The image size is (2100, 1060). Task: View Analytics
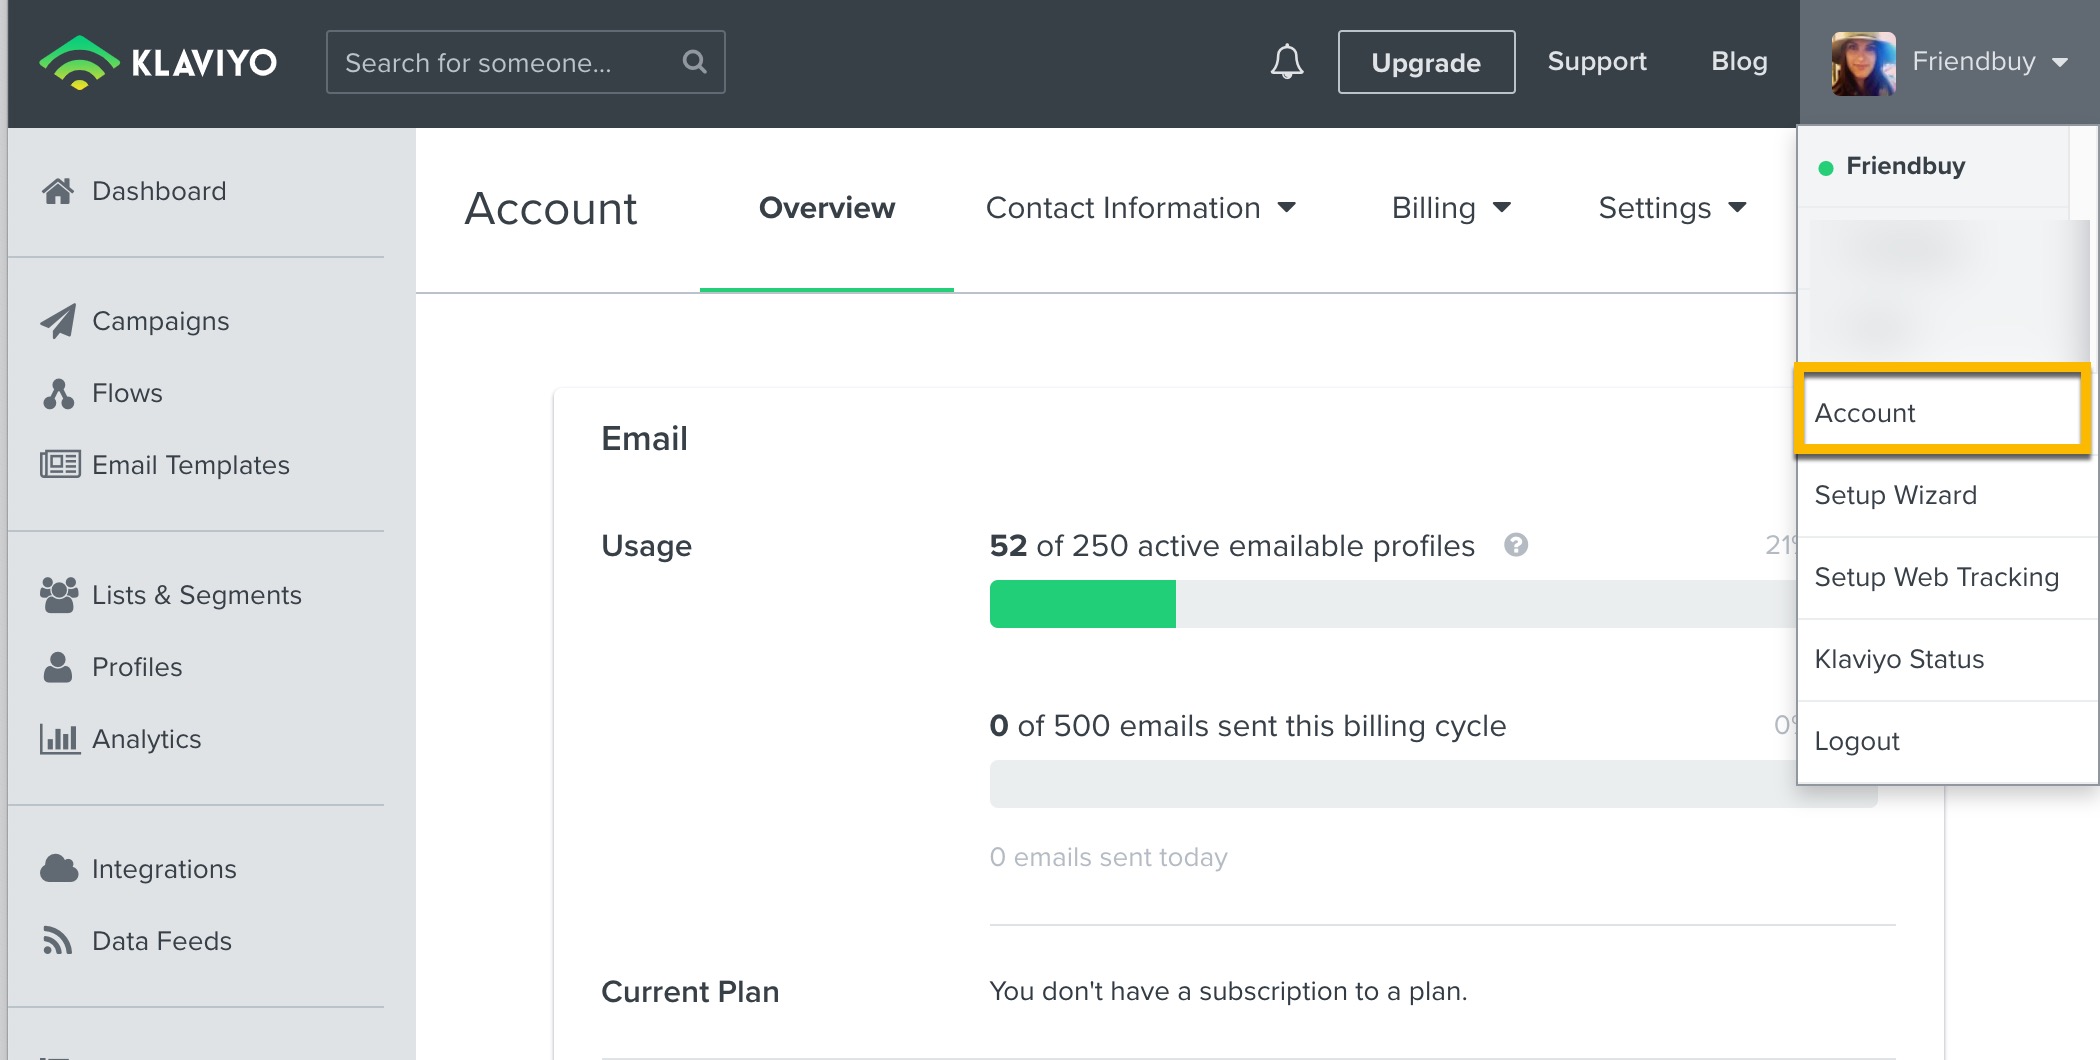click(147, 739)
